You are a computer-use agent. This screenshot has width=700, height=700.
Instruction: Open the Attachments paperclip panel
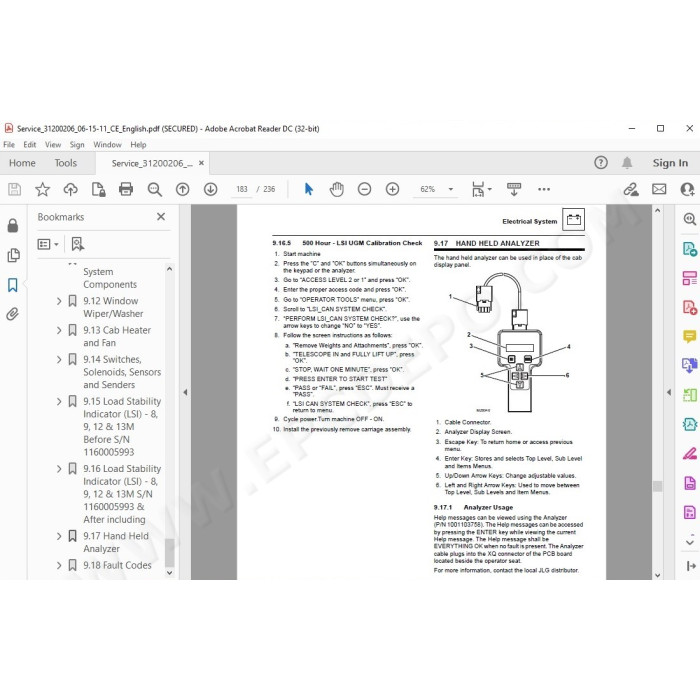pos(13,314)
